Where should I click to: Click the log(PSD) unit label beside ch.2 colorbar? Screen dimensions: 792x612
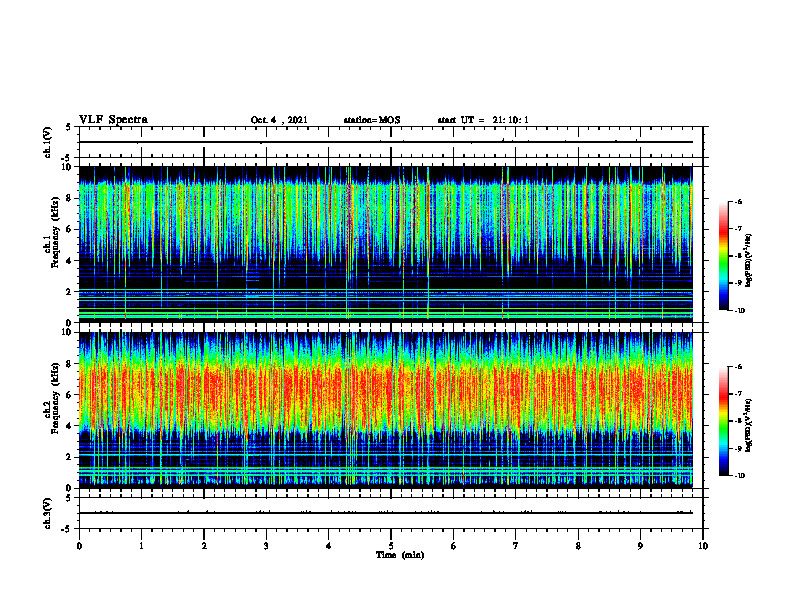tap(749, 426)
